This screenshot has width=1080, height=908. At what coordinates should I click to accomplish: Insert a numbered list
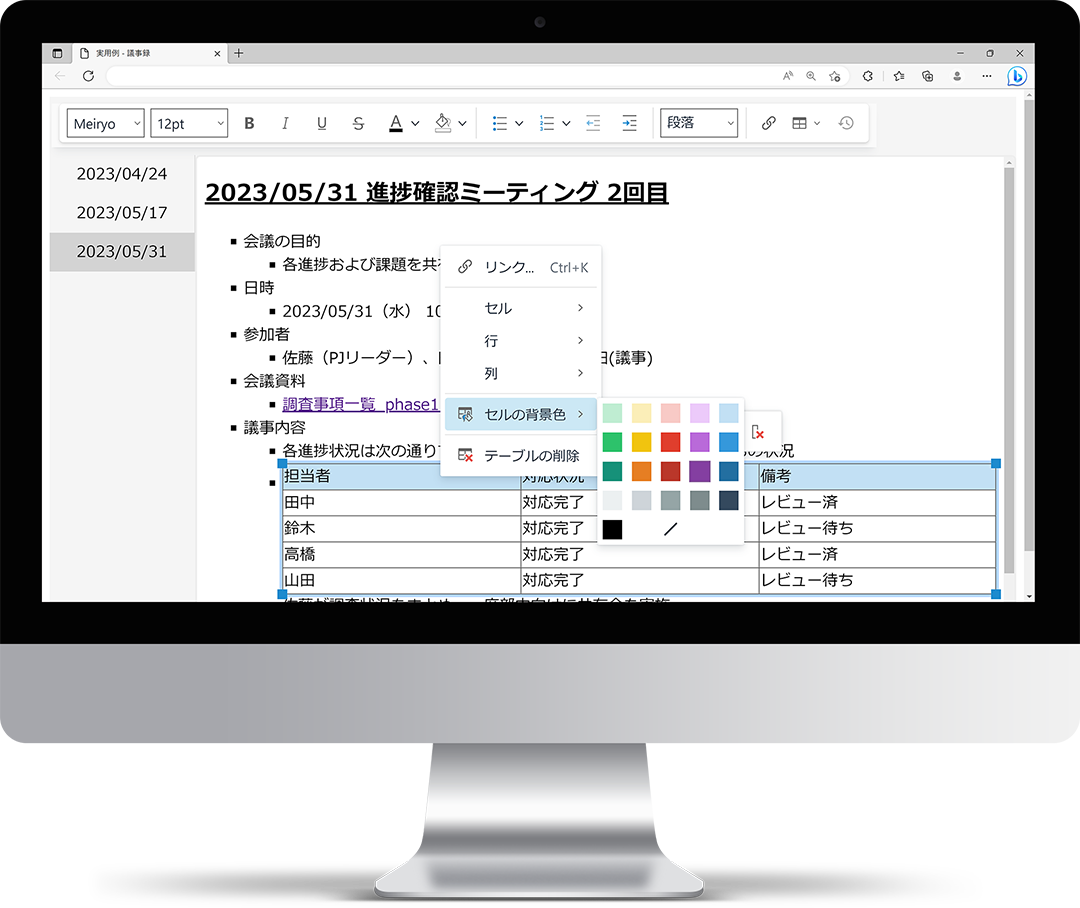547,123
